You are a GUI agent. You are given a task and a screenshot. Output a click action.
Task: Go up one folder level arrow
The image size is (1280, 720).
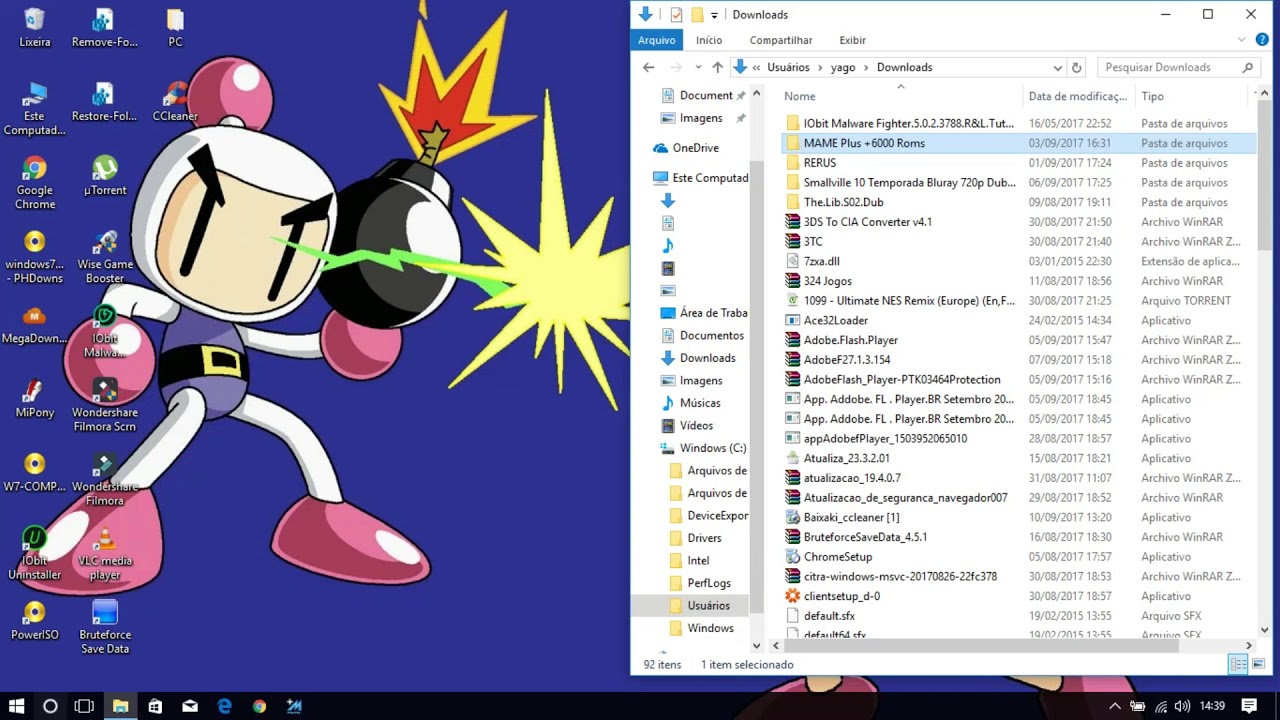click(x=717, y=67)
